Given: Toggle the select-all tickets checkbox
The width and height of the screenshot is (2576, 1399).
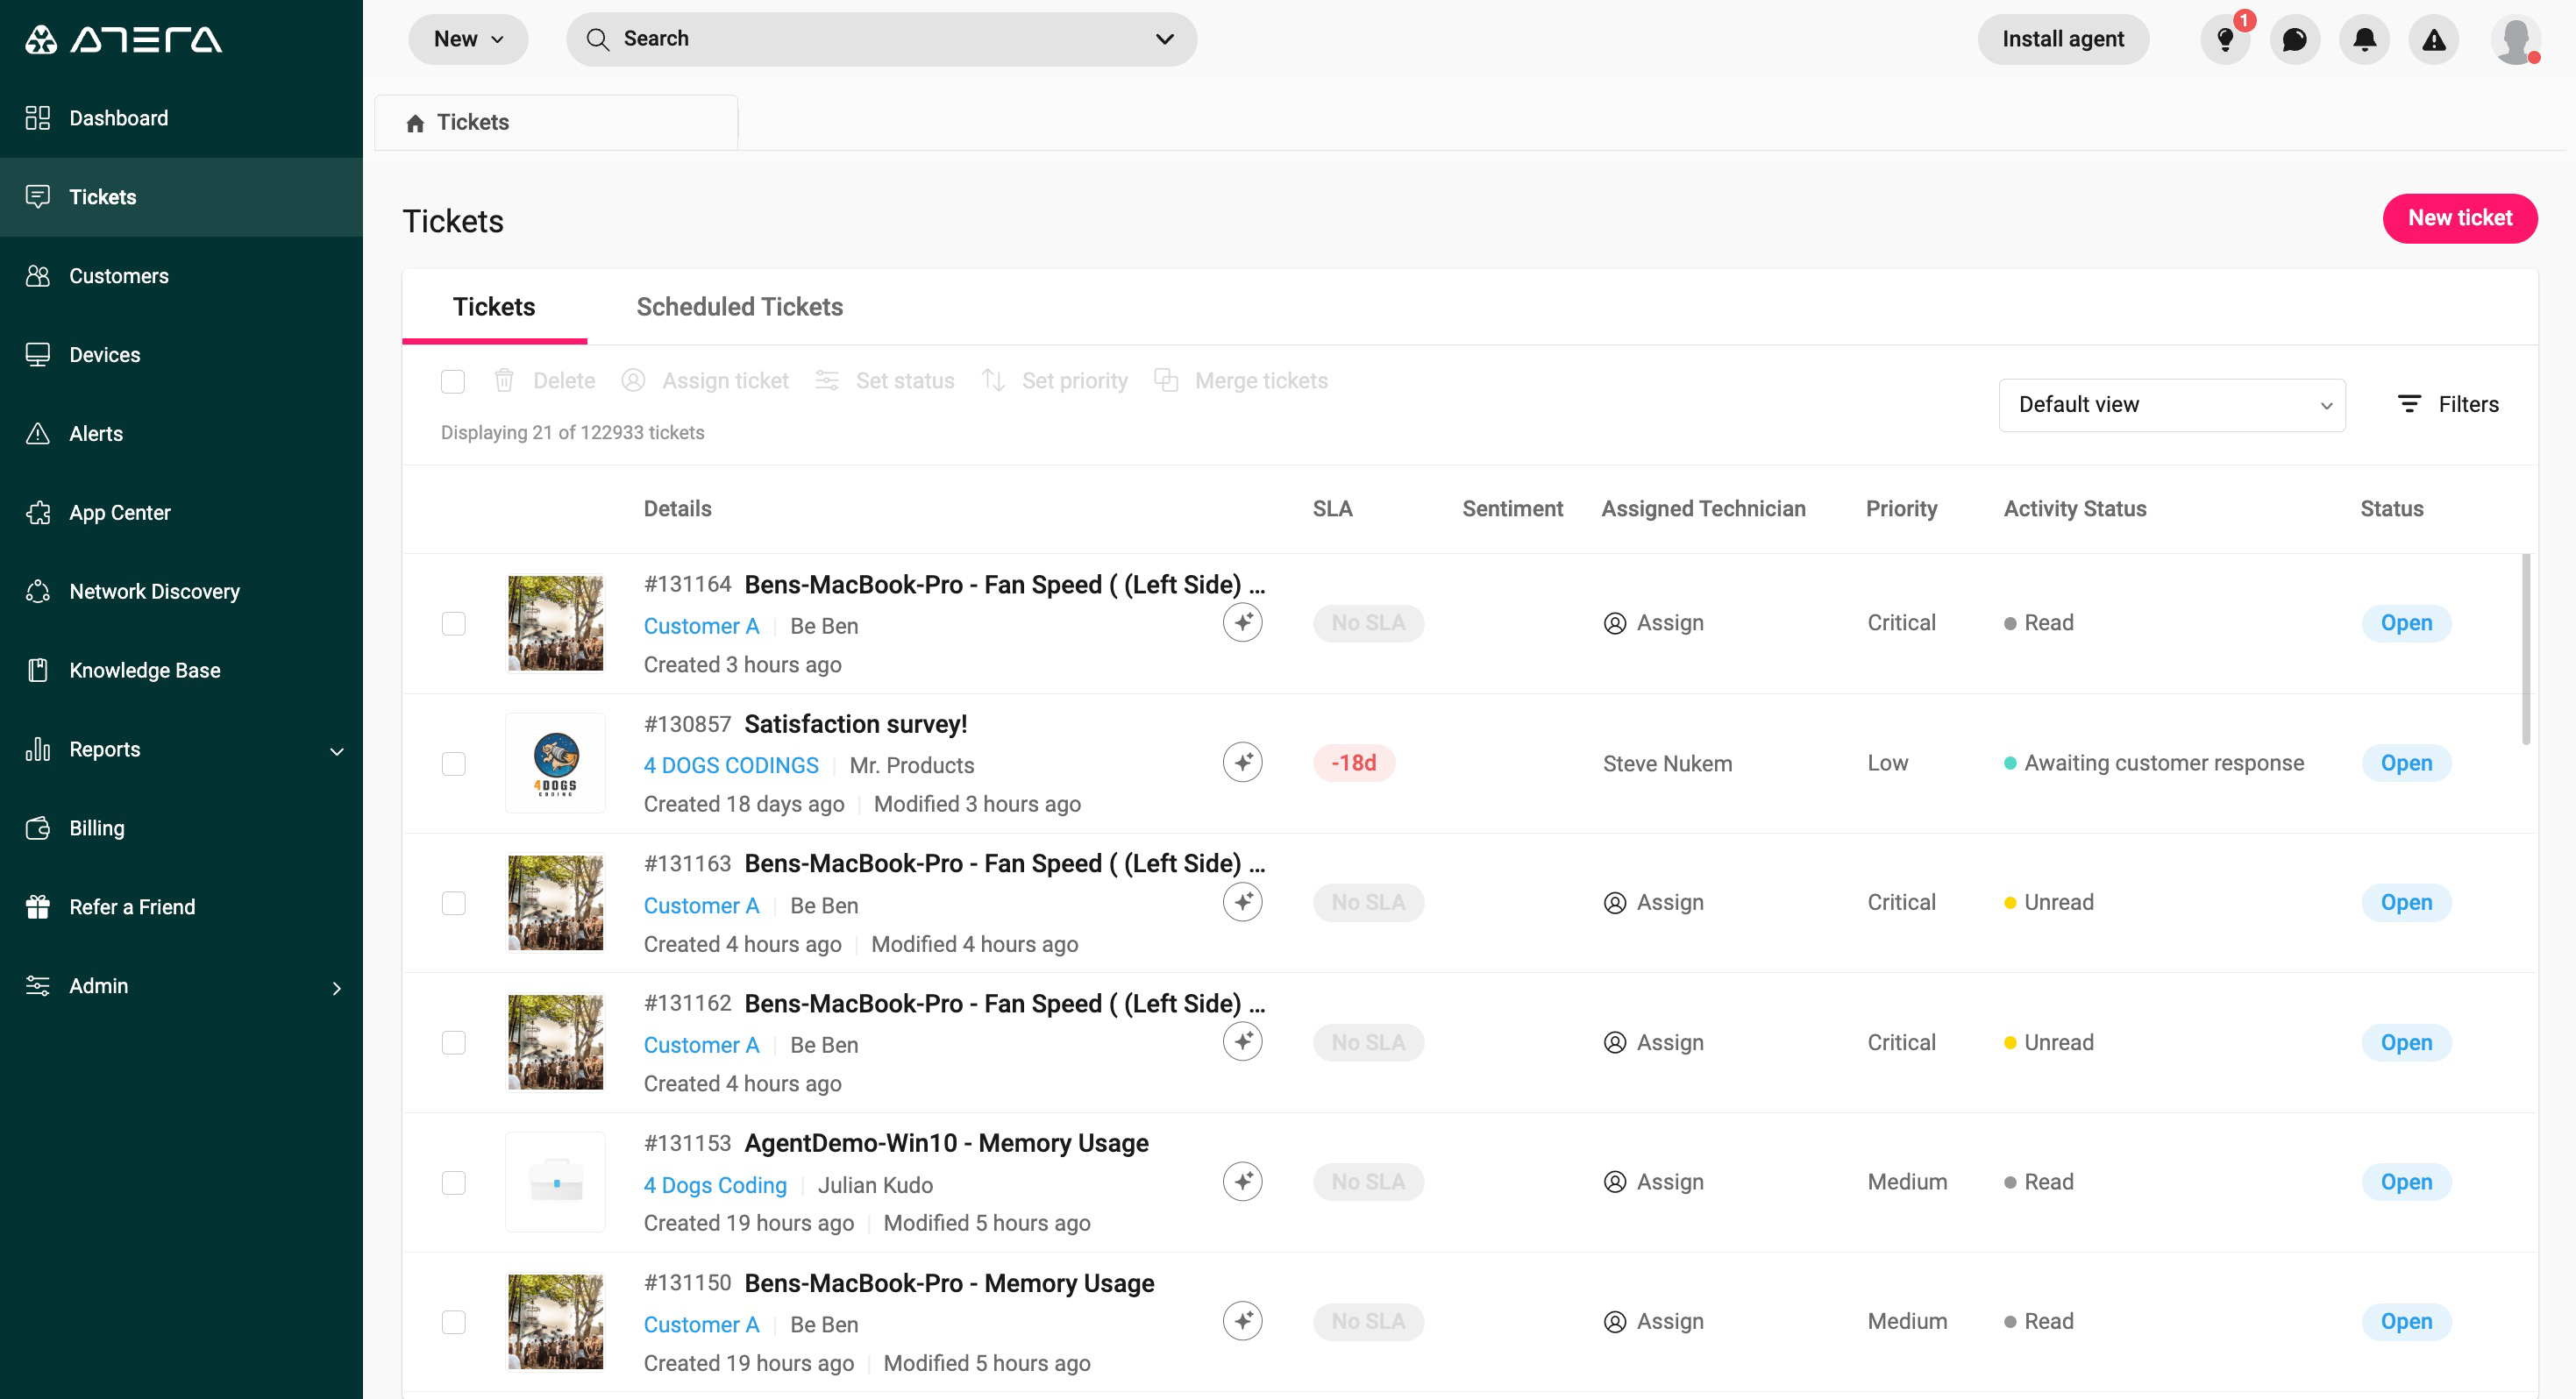Looking at the screenshot, I should 453,381.
